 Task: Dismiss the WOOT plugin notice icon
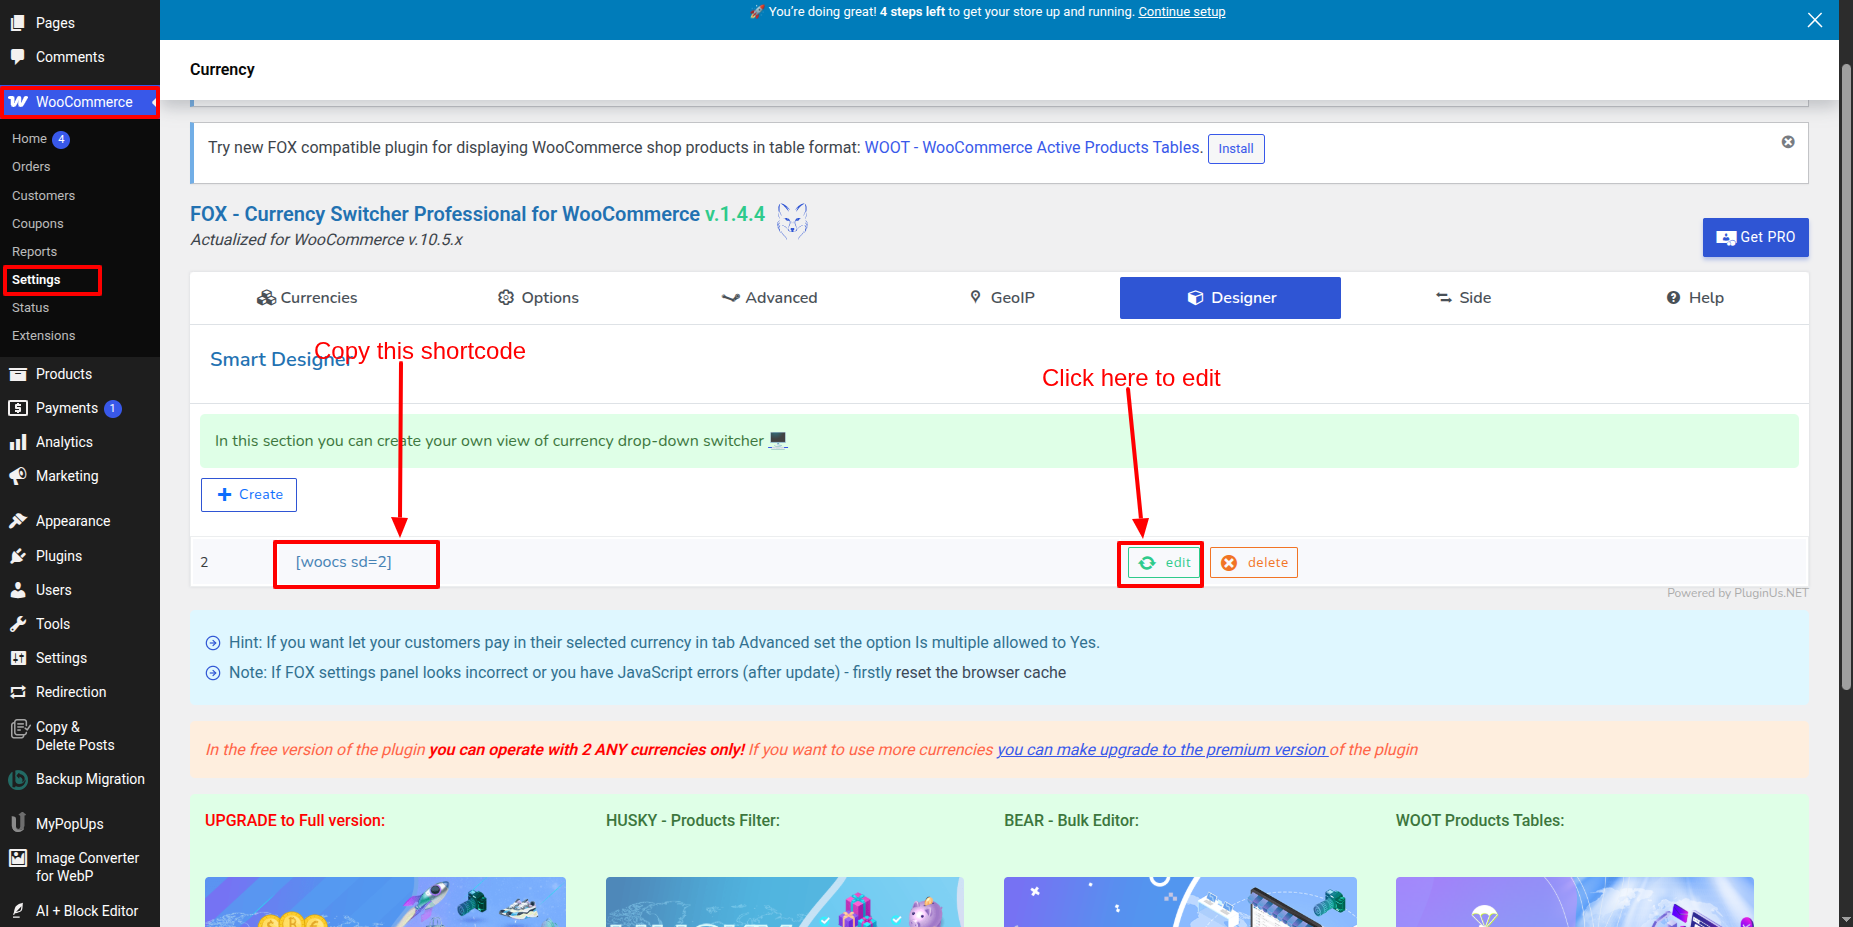click(1788, 142)
